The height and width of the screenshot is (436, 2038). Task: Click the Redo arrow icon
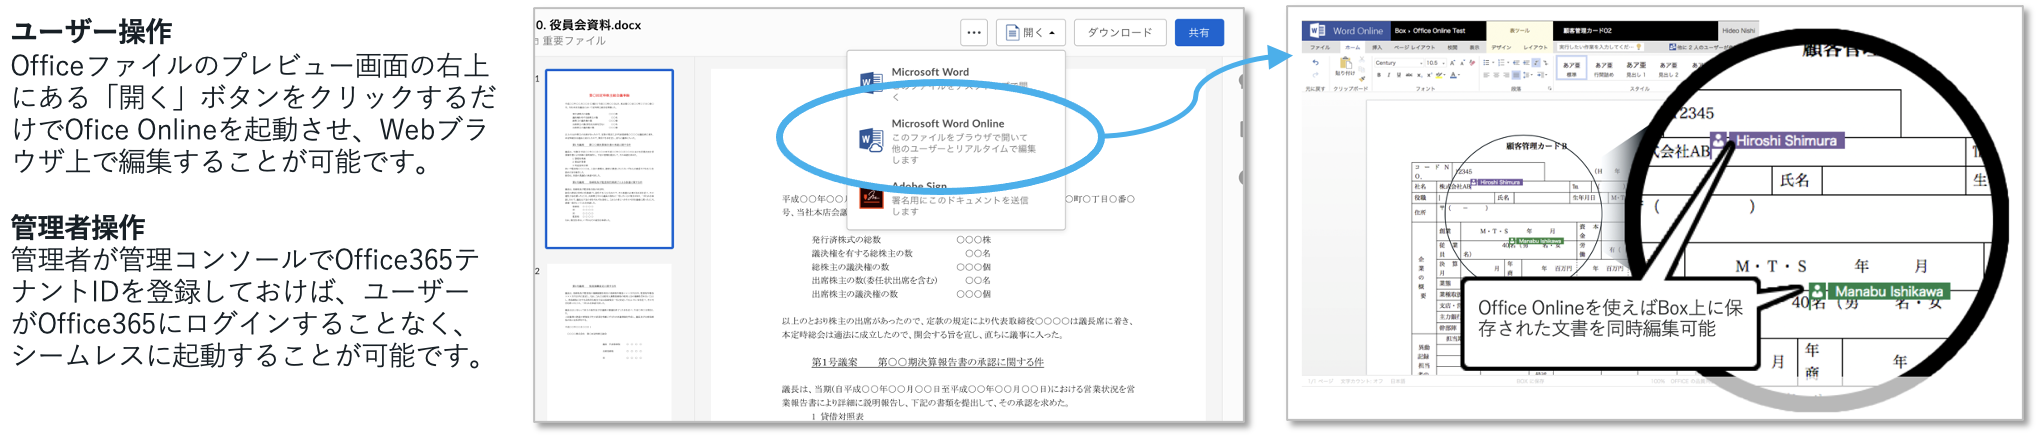(x=1315, y=75)
